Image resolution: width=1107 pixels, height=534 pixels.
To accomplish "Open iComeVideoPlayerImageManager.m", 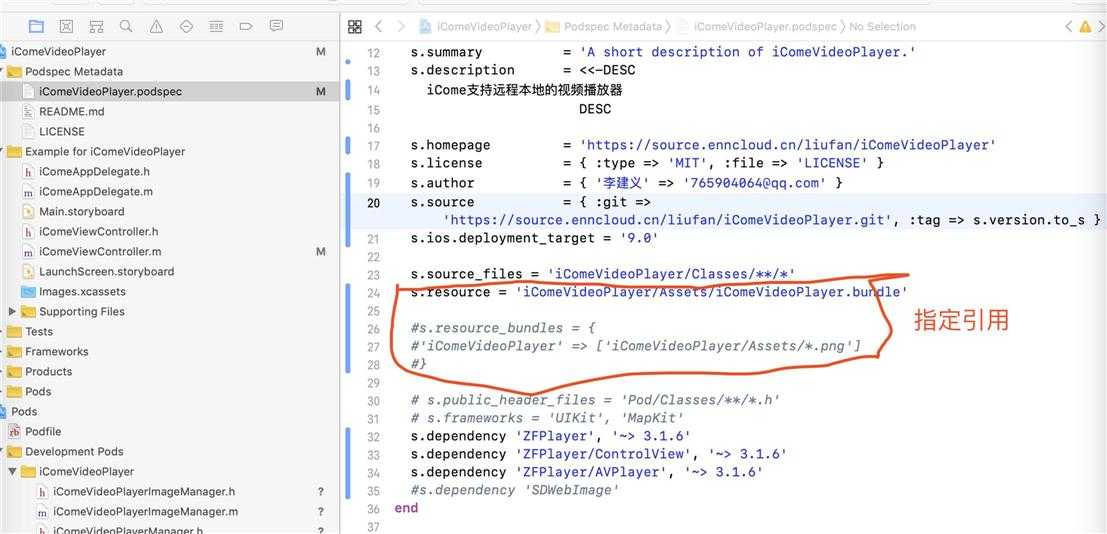I will click(145, 511).
